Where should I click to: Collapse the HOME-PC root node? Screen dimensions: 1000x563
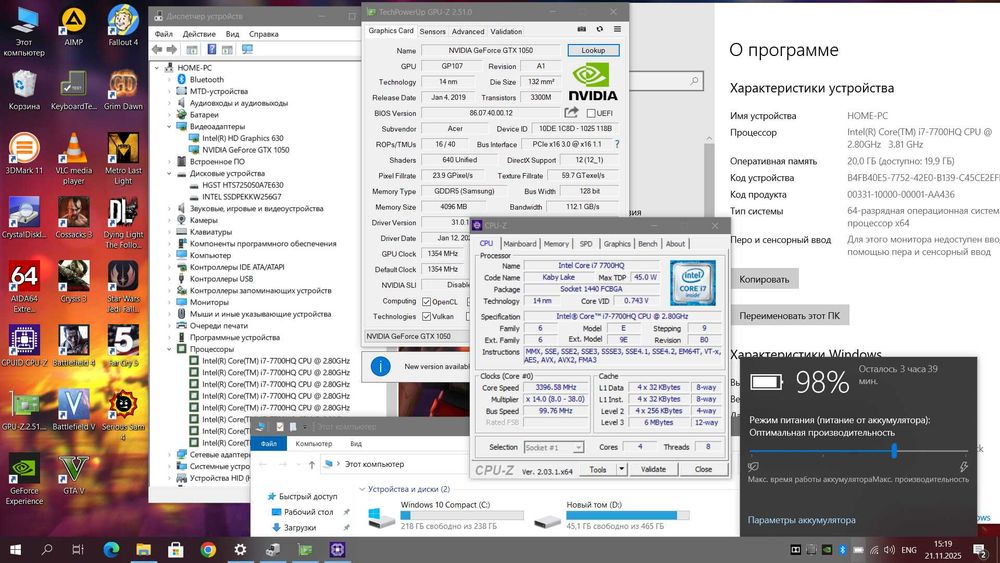tap(158, 68)
